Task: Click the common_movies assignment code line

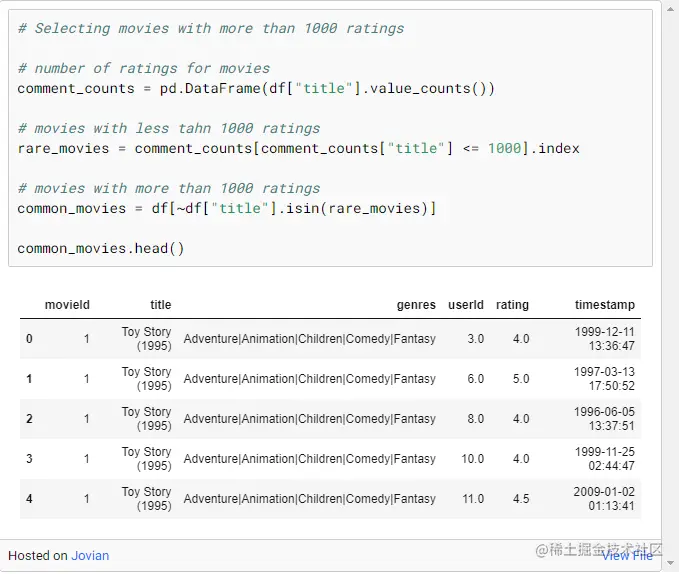Action: pyautogui.click(x=227, y=209)
